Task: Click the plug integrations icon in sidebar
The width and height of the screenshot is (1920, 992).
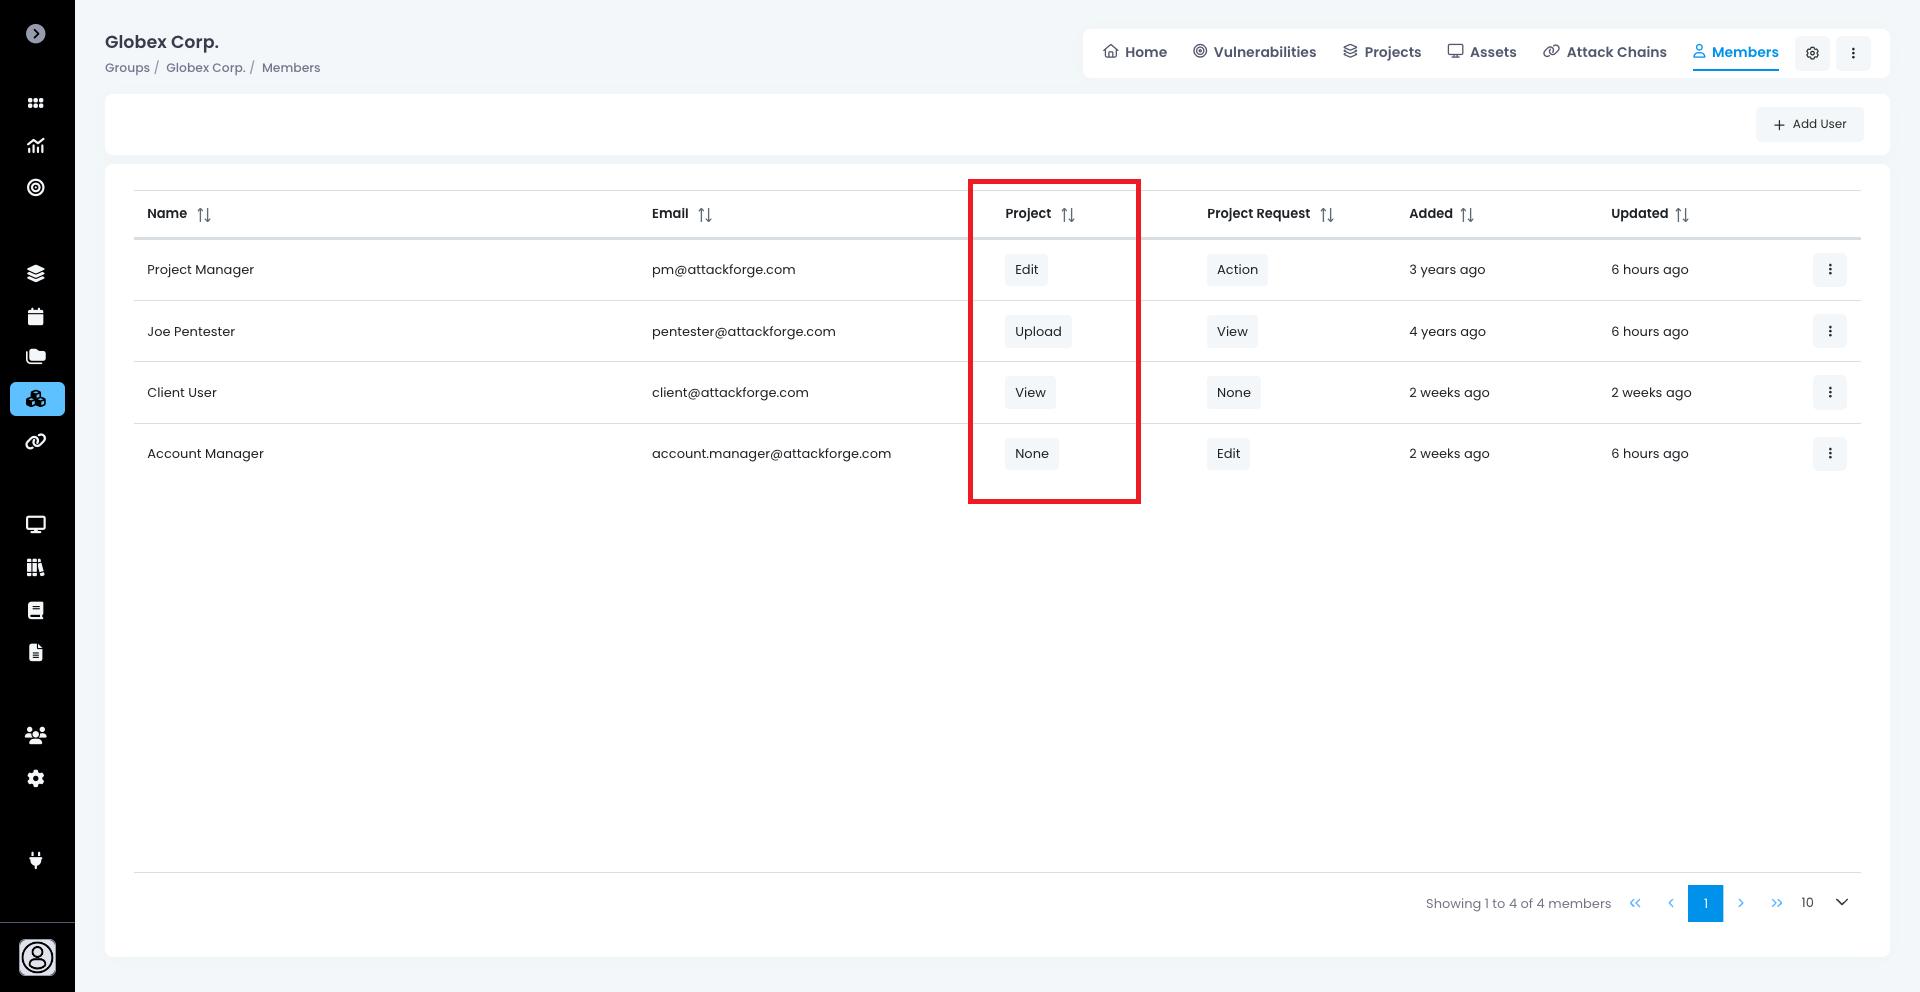Action: click(x=36, y=860)
